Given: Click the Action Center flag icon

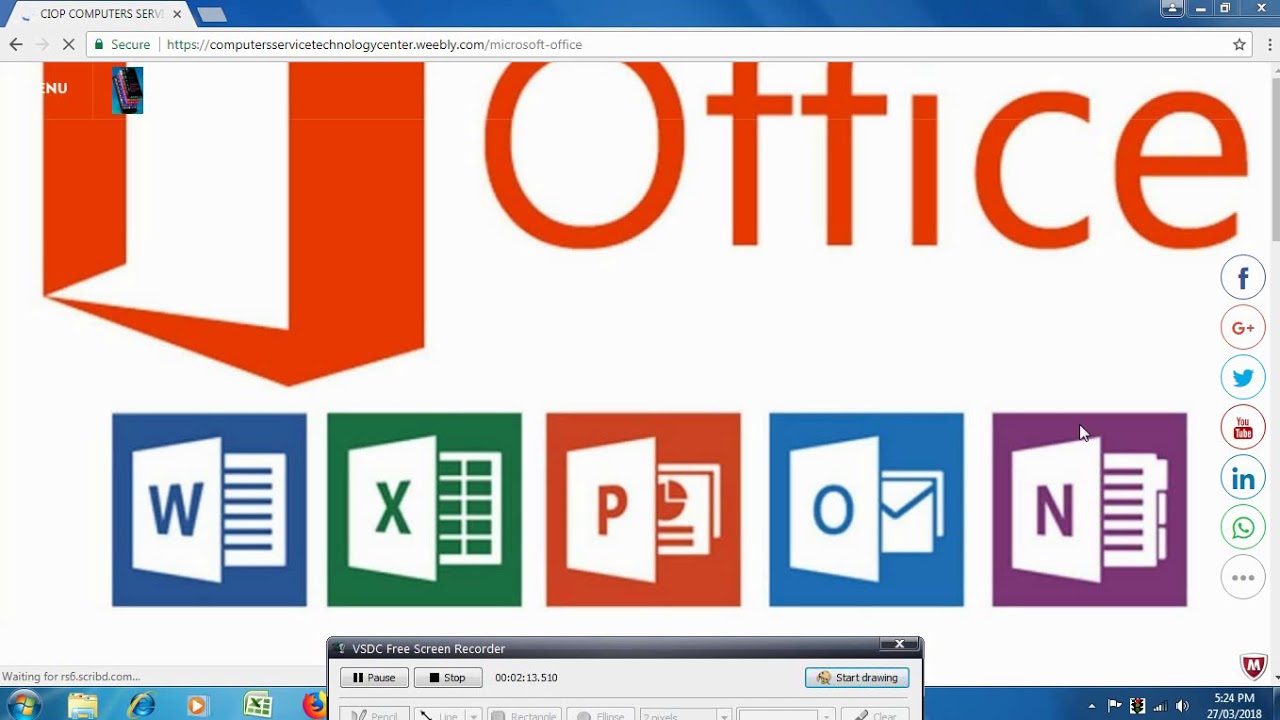Looking at the screenshot, I should (x=1115, y=706).
